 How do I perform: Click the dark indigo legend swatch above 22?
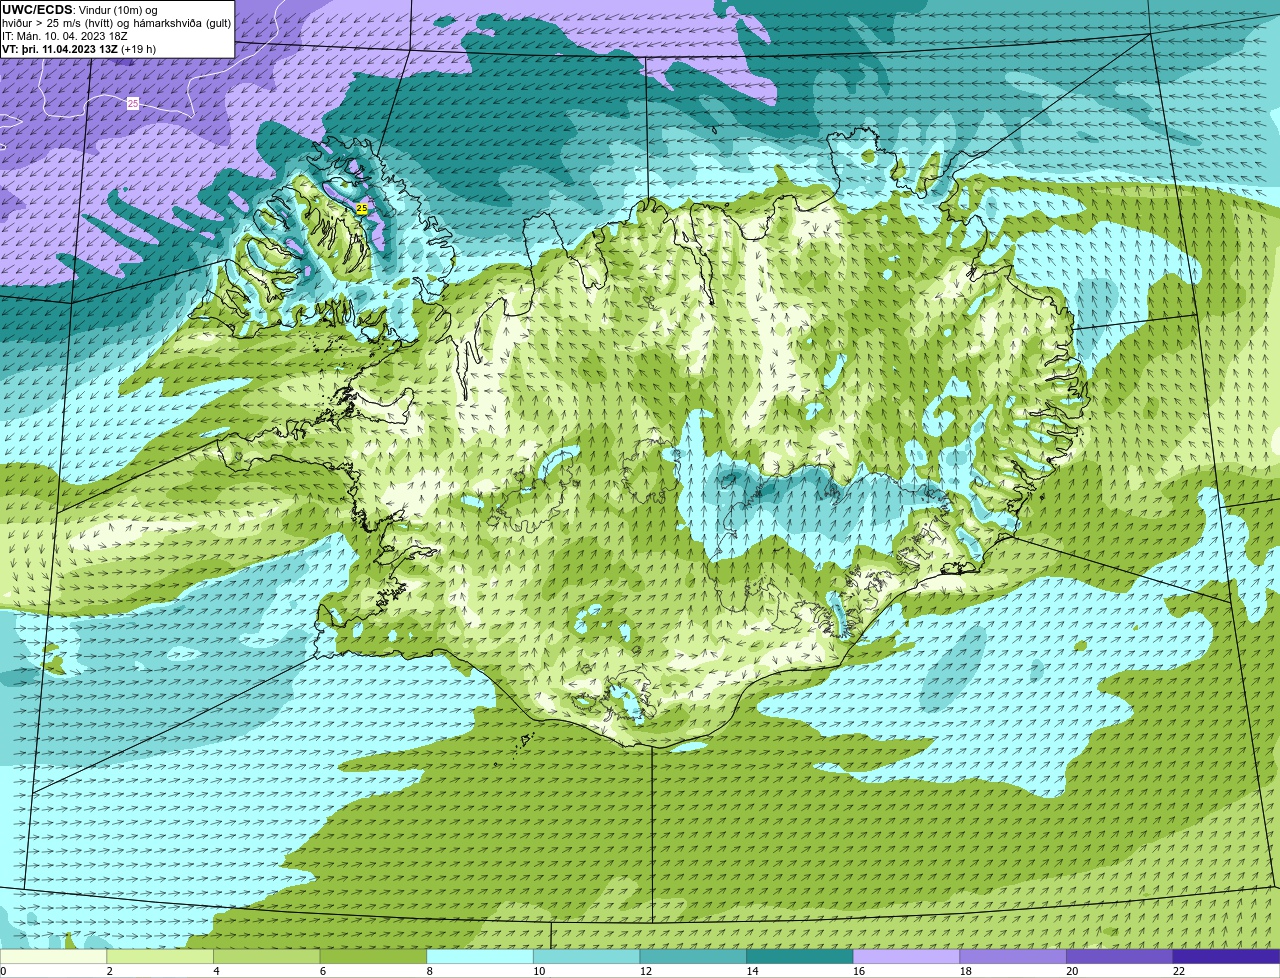point(1227,957)
